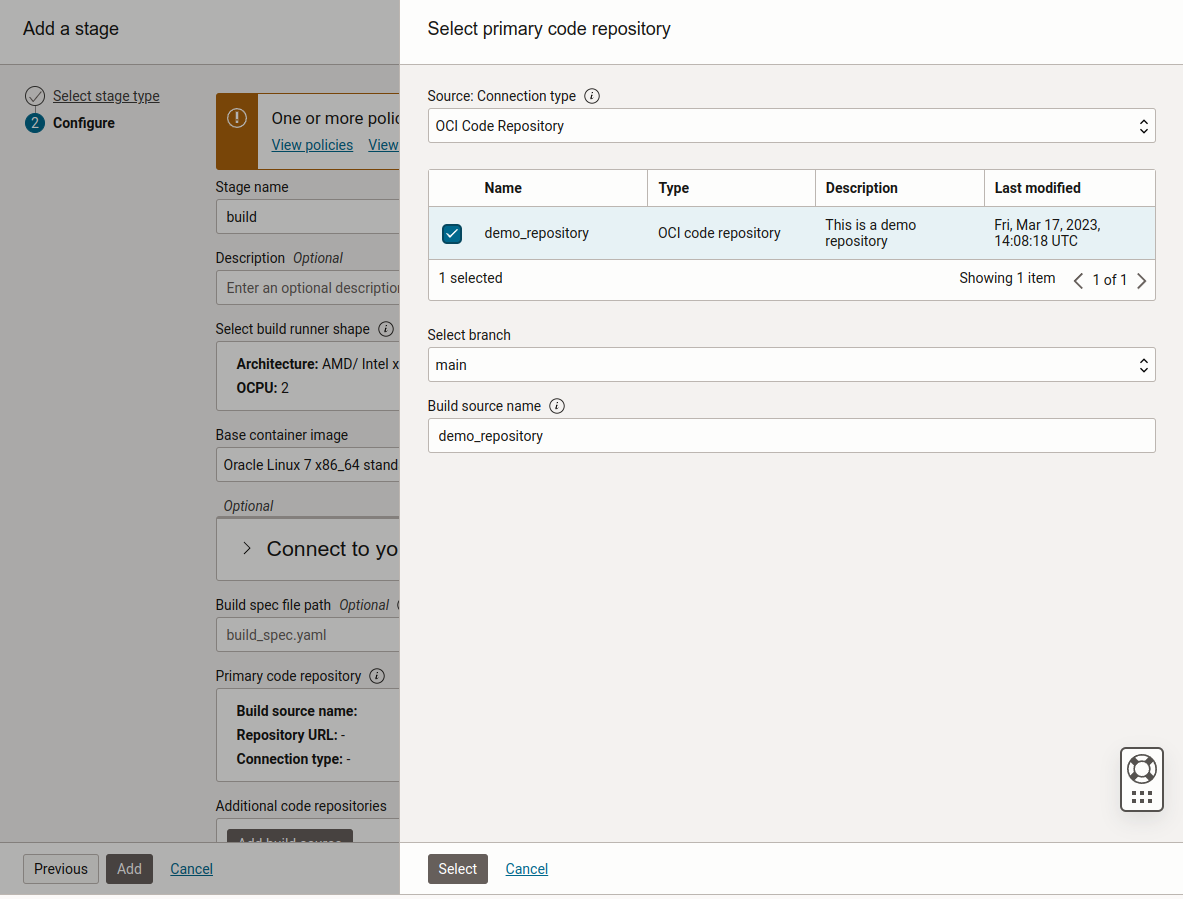
Task: Open the lifebuoy help widget icon
Action: 1141,768
